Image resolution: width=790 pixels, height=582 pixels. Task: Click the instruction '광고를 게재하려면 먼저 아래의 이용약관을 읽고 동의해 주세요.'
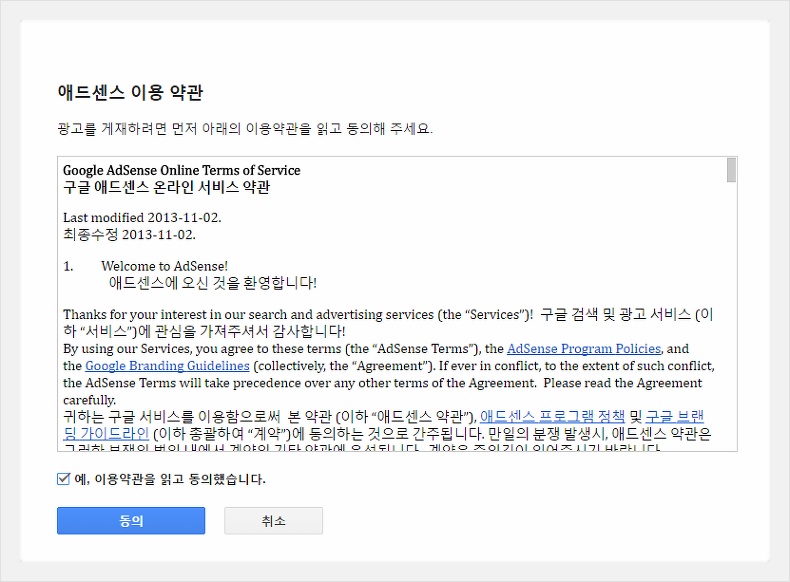[245, 129]
